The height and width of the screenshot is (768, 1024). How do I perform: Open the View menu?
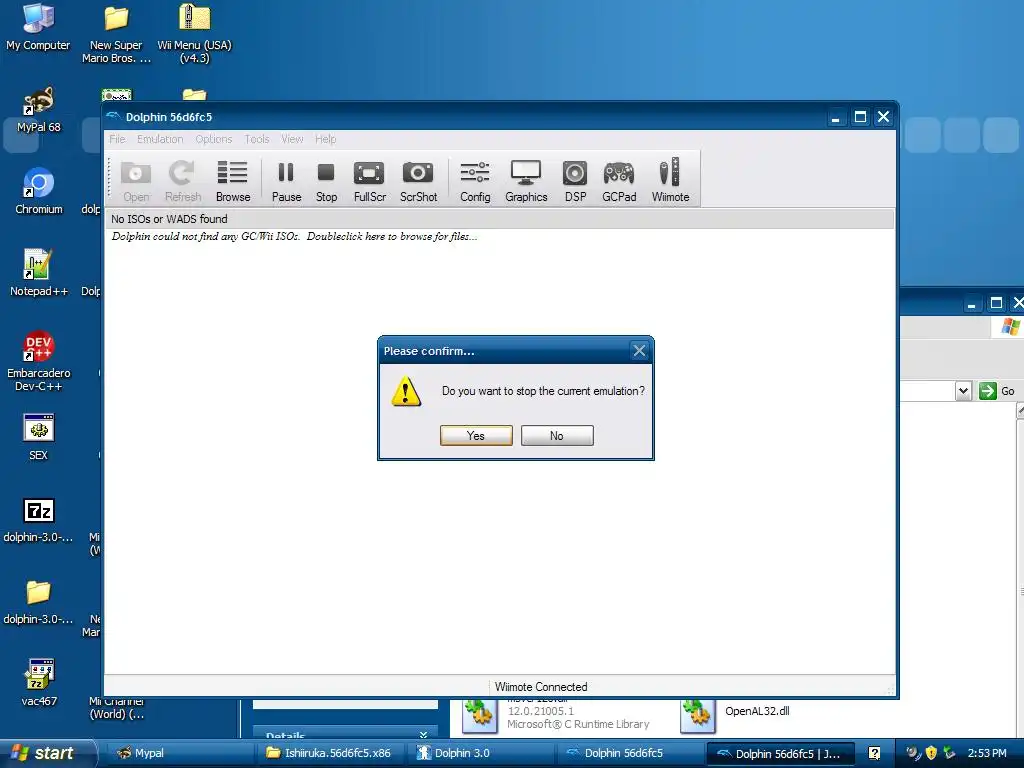tap(292, 139)
